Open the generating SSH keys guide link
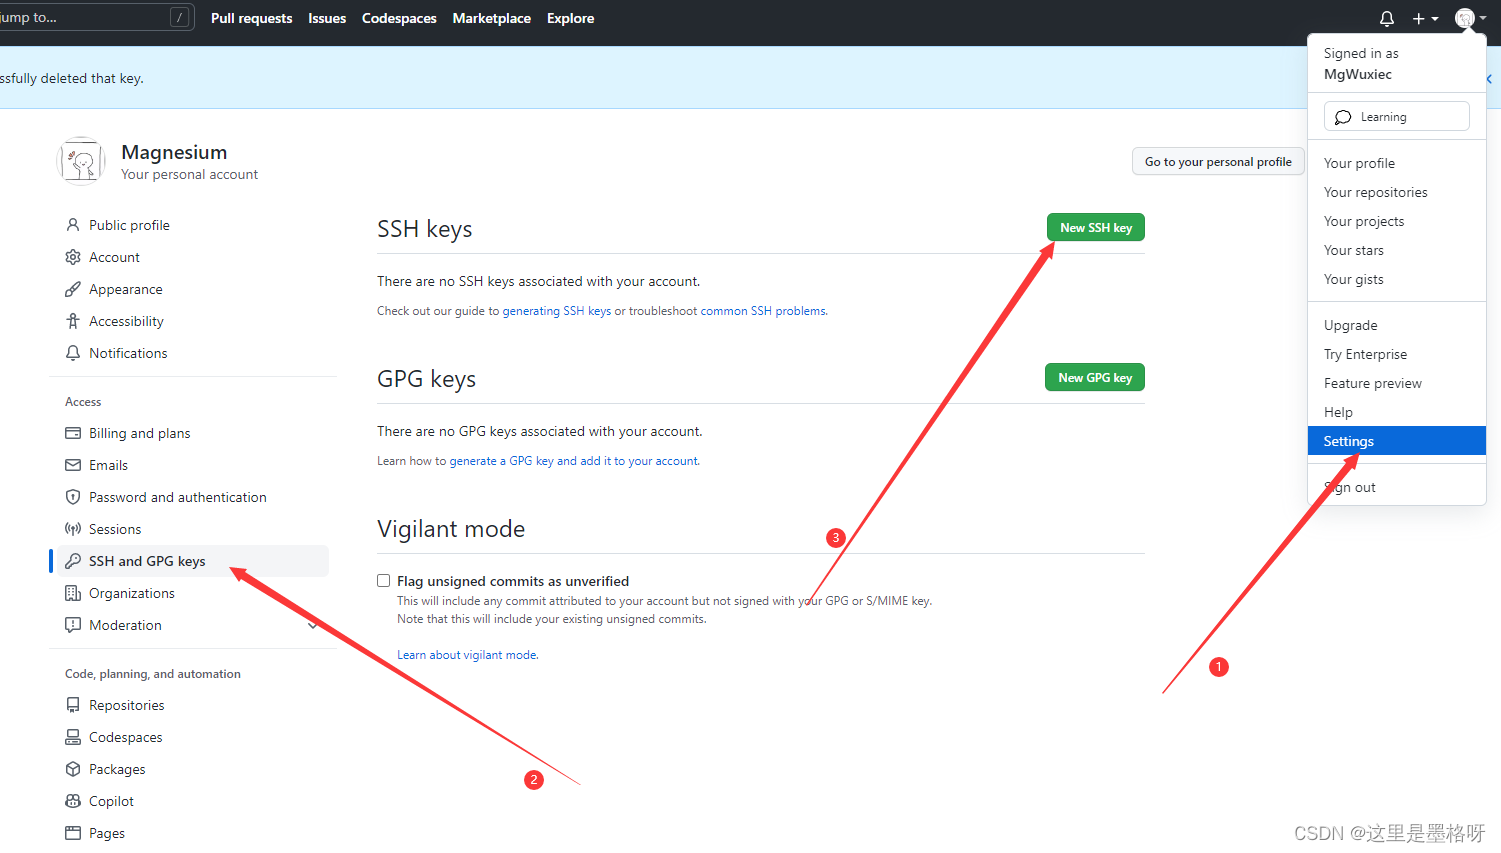Viewport: 1501px width, 853px height. (556, 311)
